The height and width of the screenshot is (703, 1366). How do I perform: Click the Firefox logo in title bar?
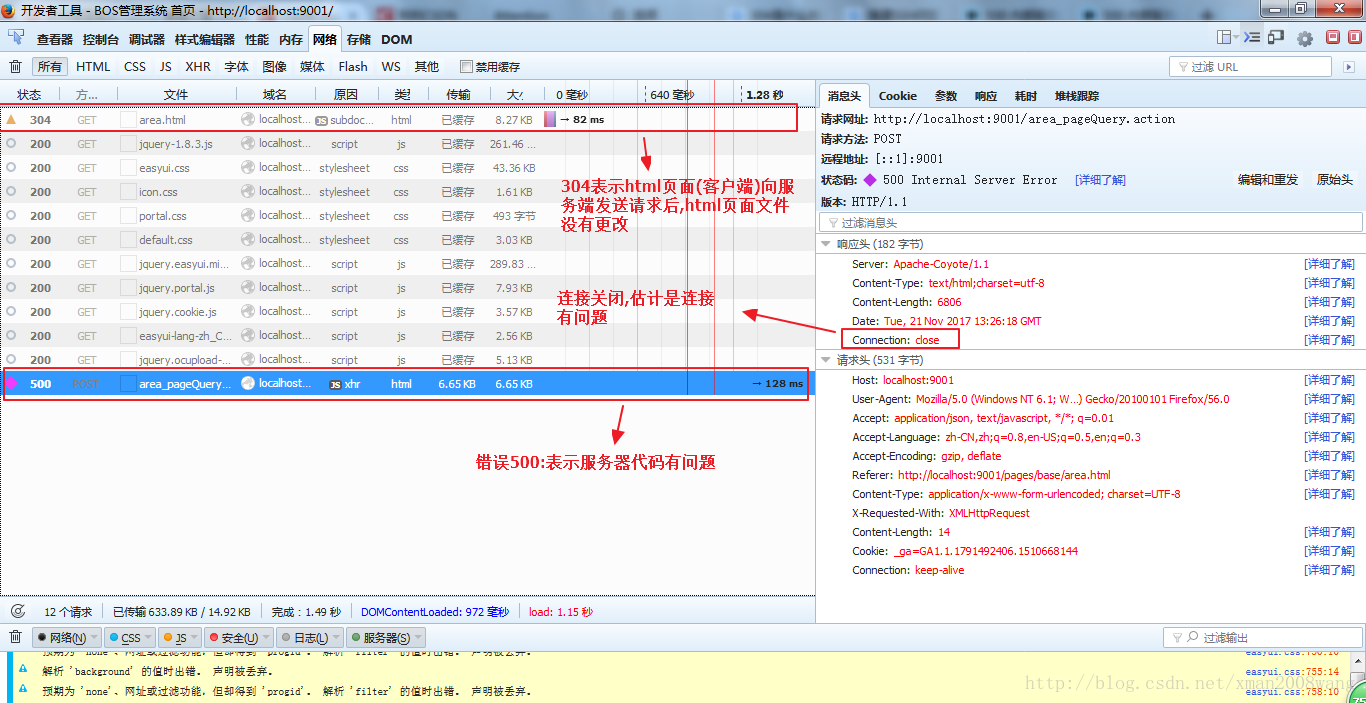pyautogui.click(x=9, y=9)
